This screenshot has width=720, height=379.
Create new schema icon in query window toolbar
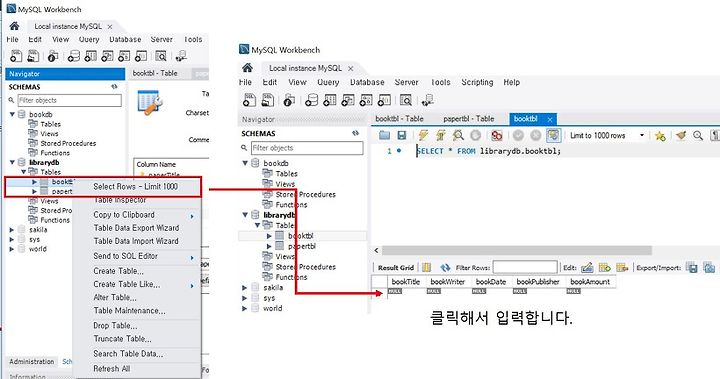point(311,100)
